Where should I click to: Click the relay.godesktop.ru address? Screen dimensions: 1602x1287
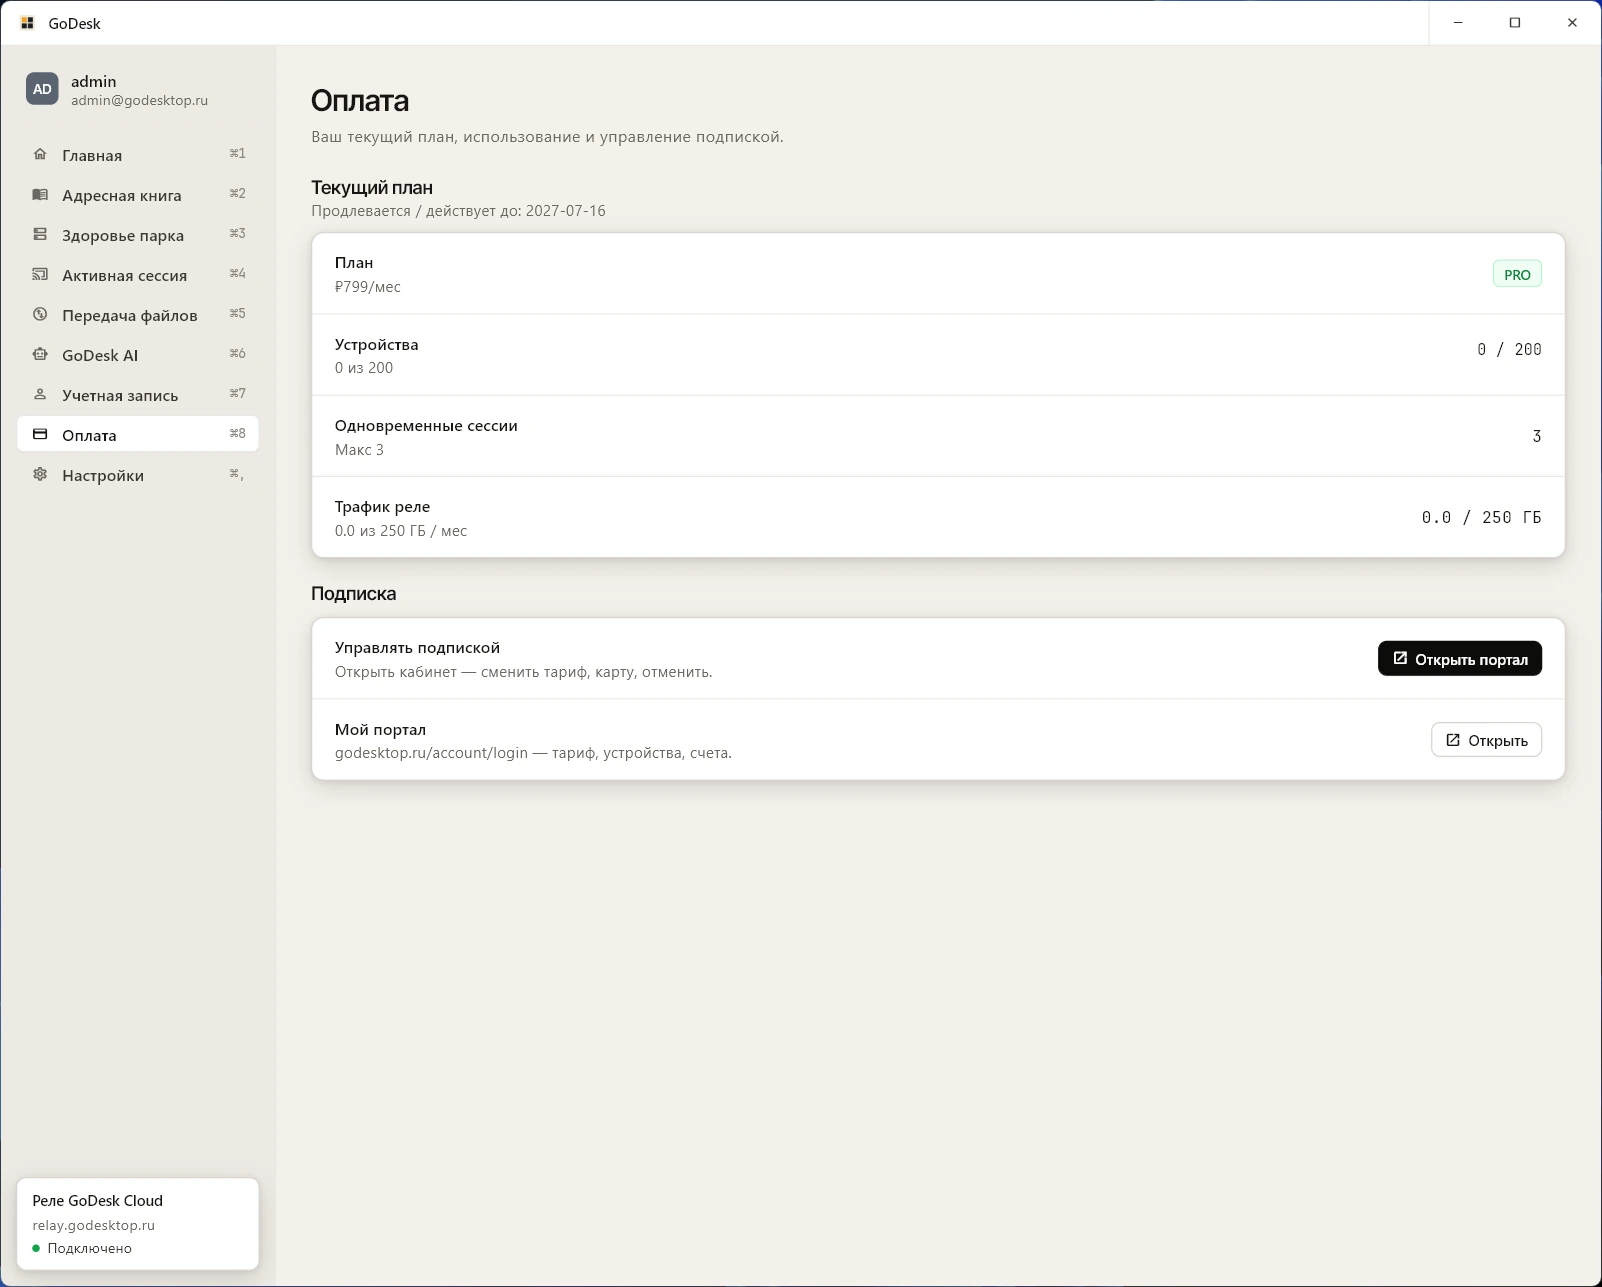(x=93, y=1225)
